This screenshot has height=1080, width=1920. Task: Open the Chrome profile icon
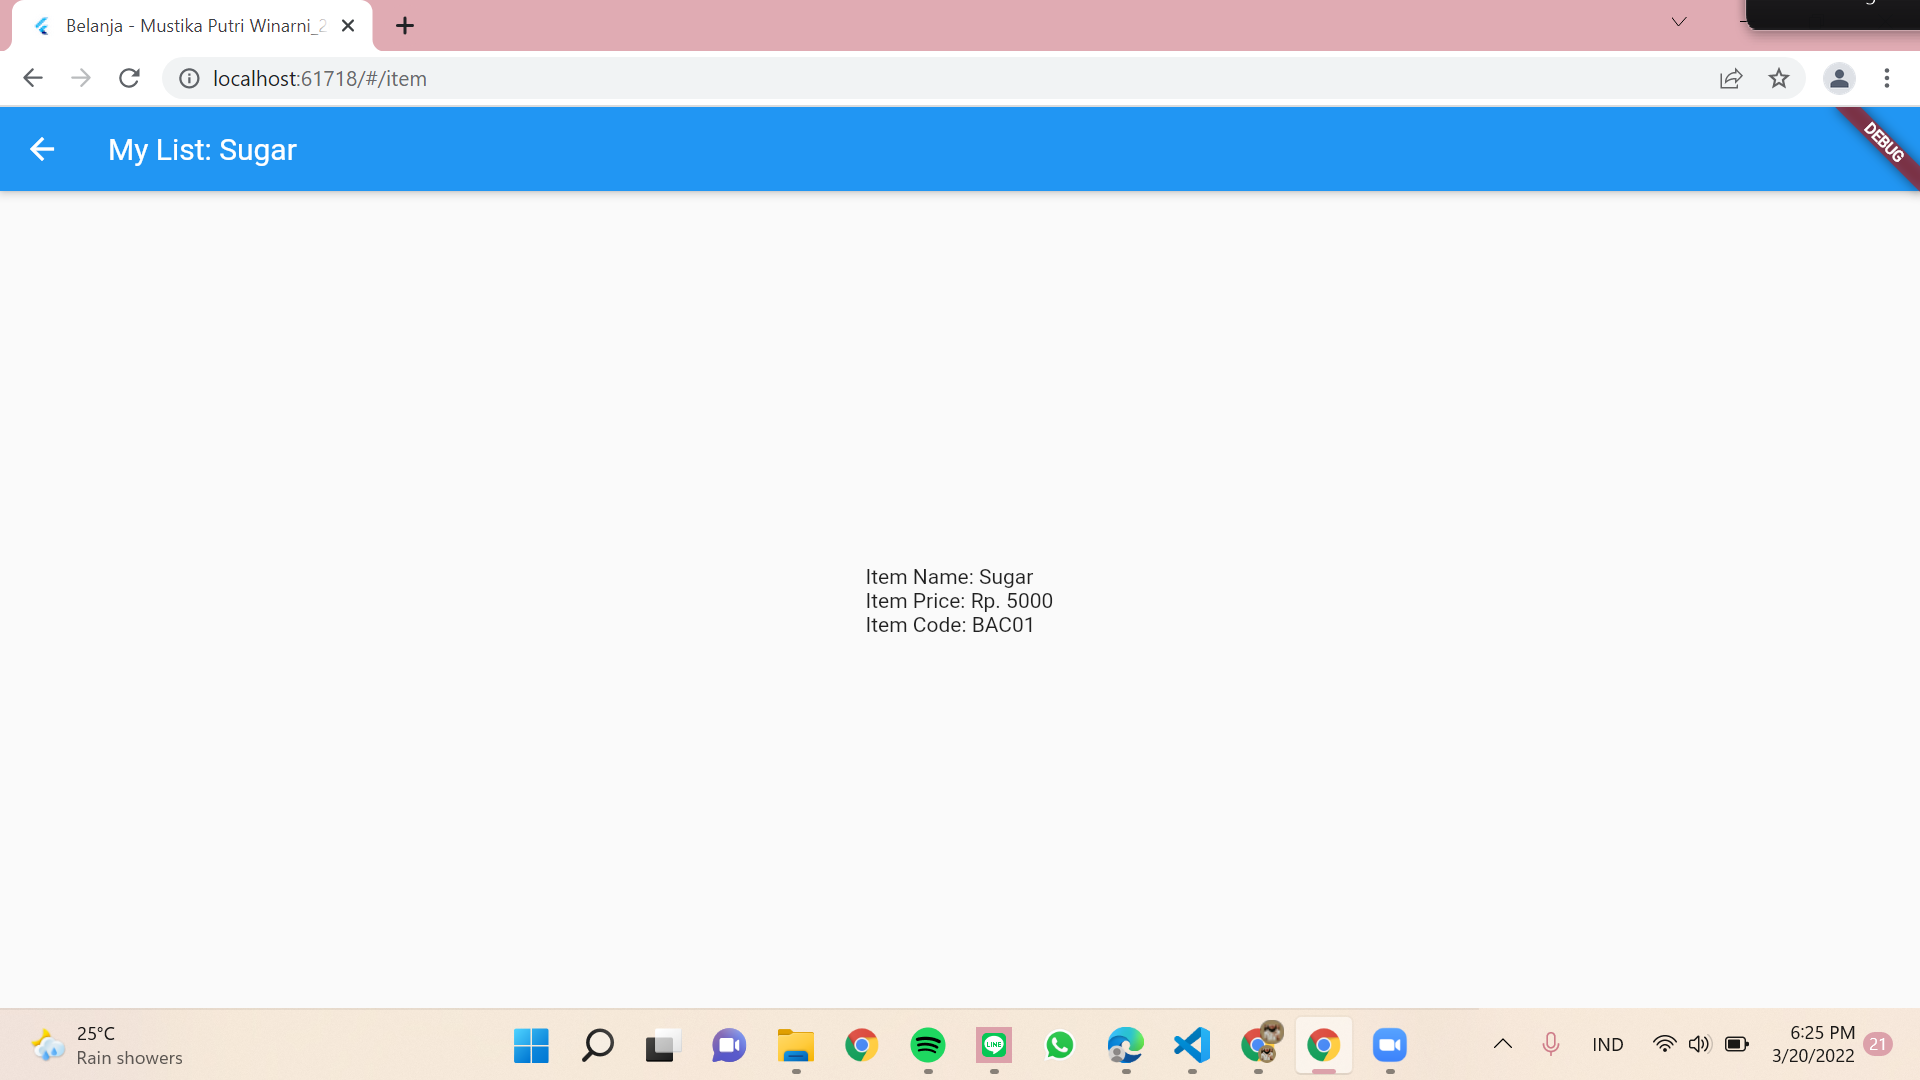(1840, 78)
